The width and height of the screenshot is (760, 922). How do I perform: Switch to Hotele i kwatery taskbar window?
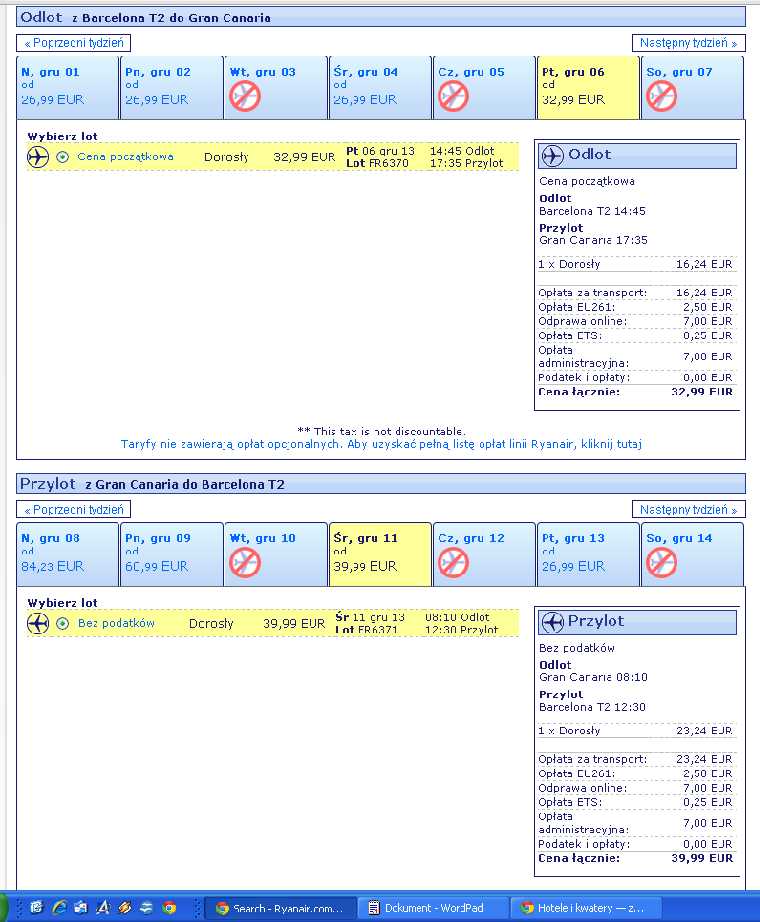(585, 908)
